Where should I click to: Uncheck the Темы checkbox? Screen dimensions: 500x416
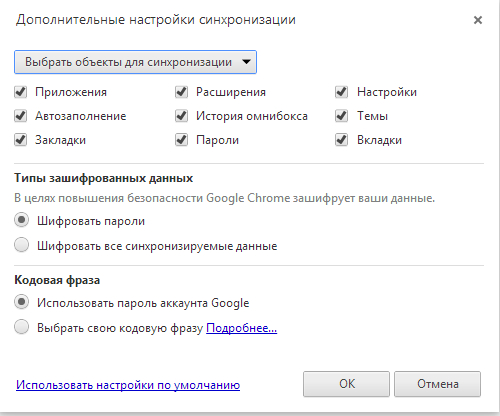coord(342,116)
